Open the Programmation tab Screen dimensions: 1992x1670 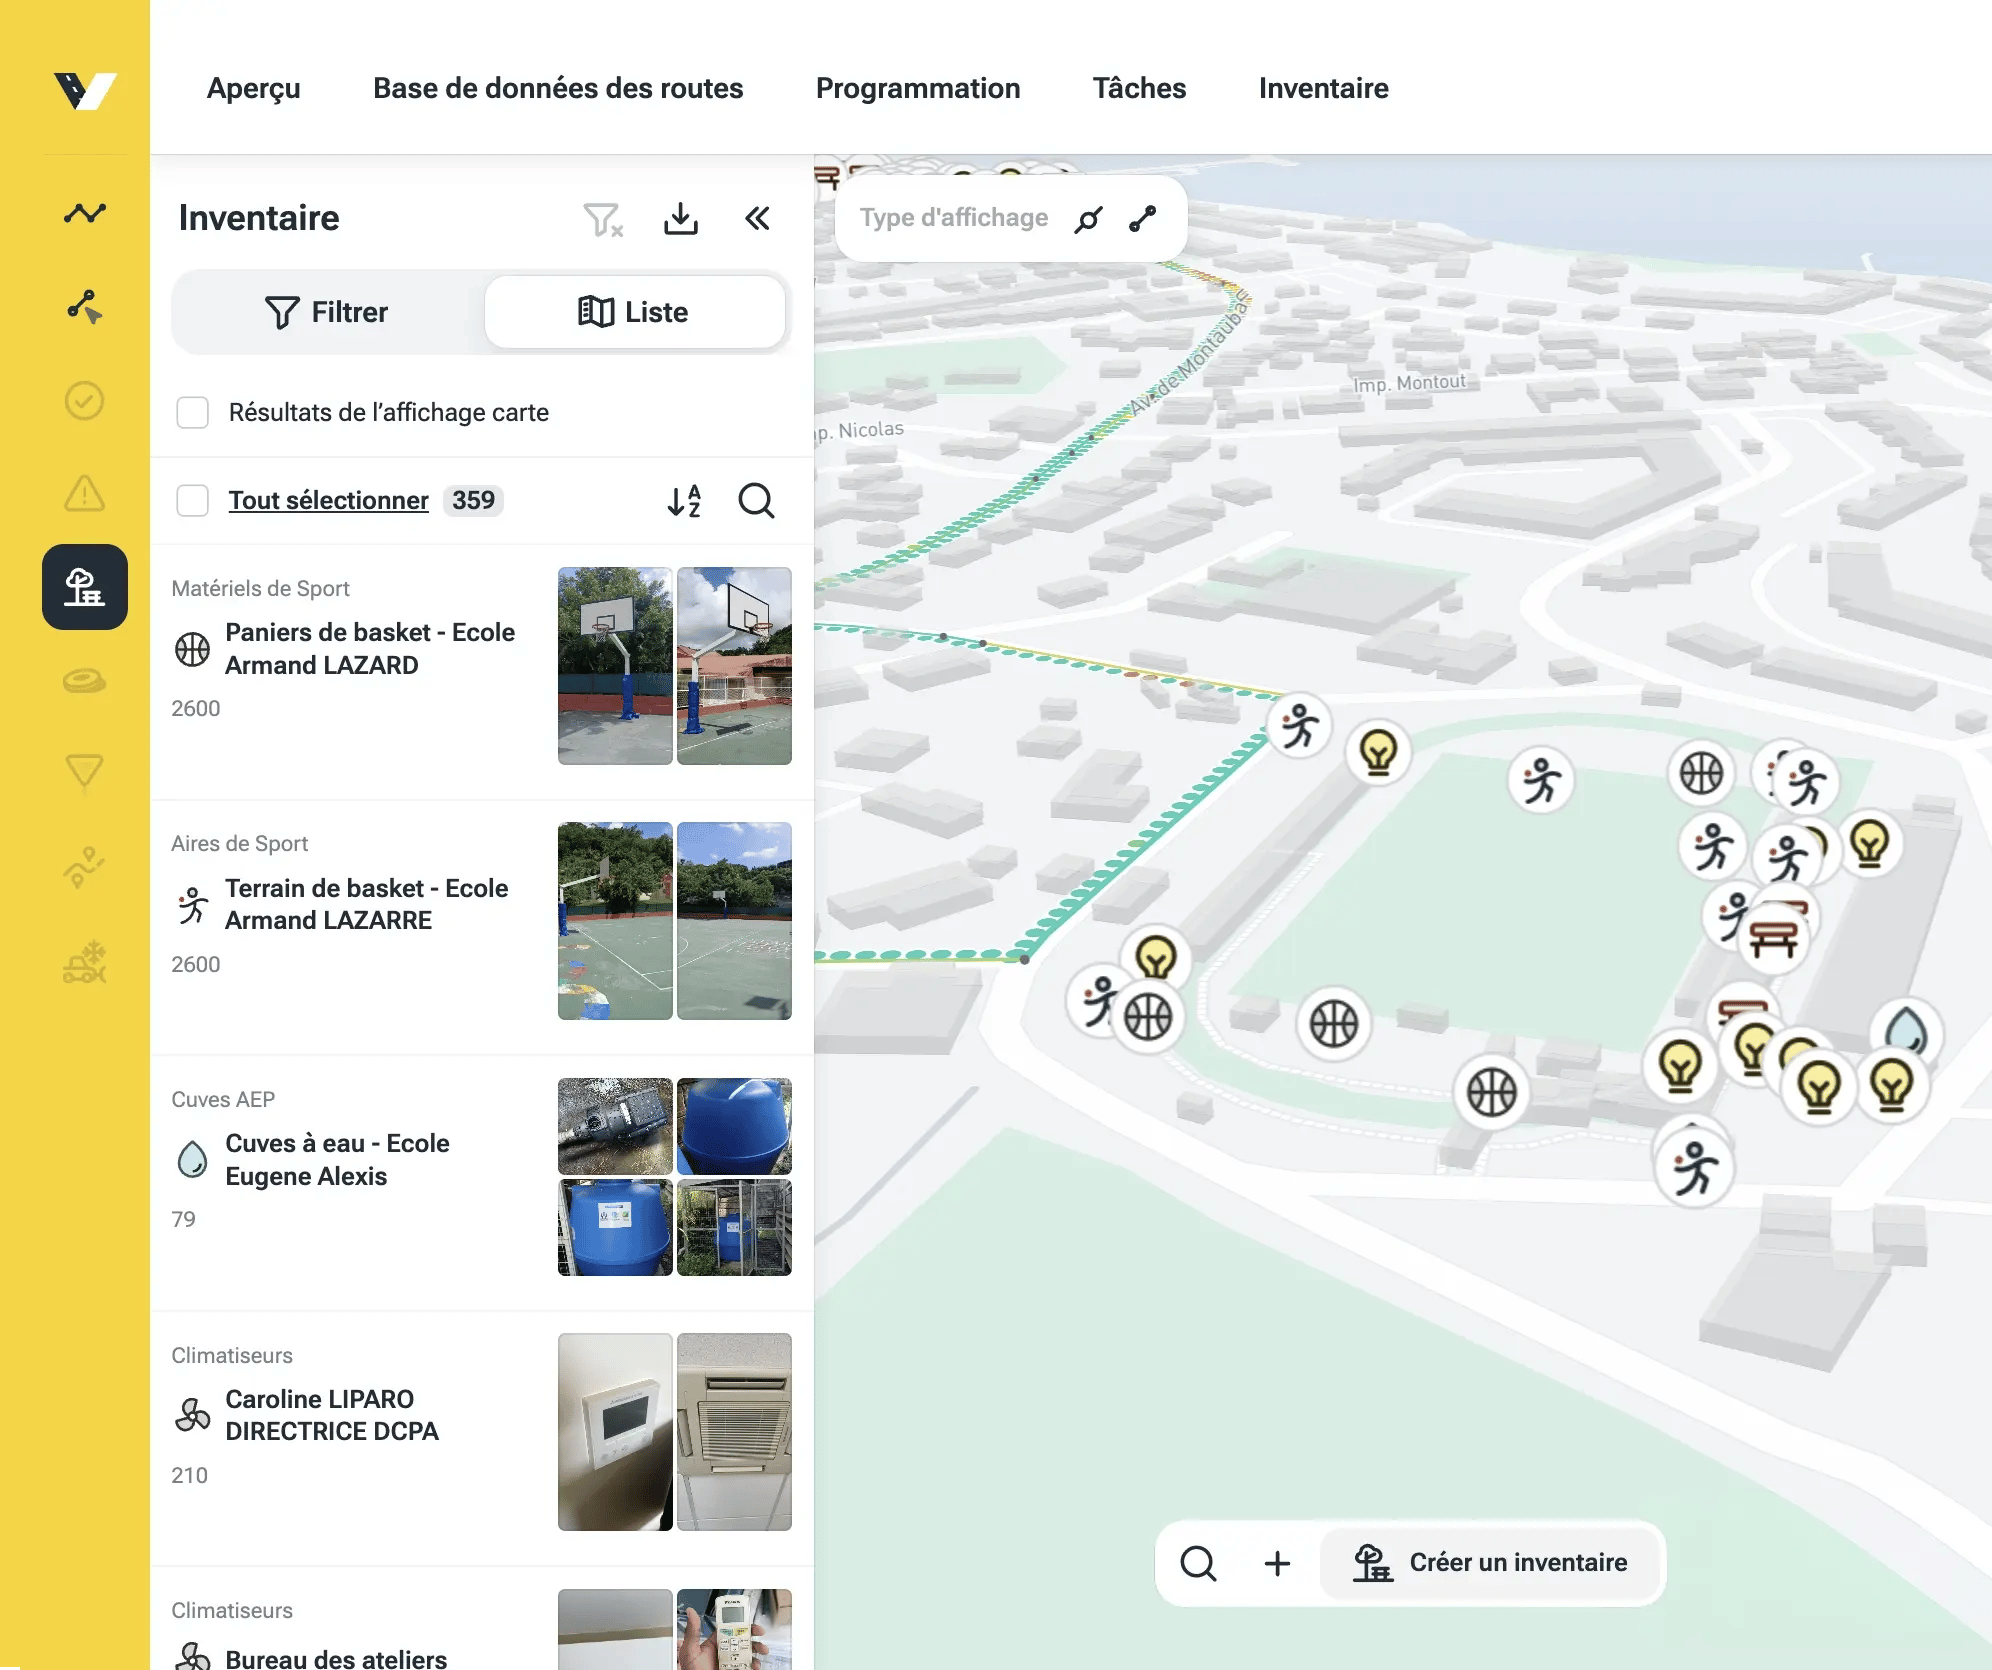pyautogui.click(x=917, y=88)
